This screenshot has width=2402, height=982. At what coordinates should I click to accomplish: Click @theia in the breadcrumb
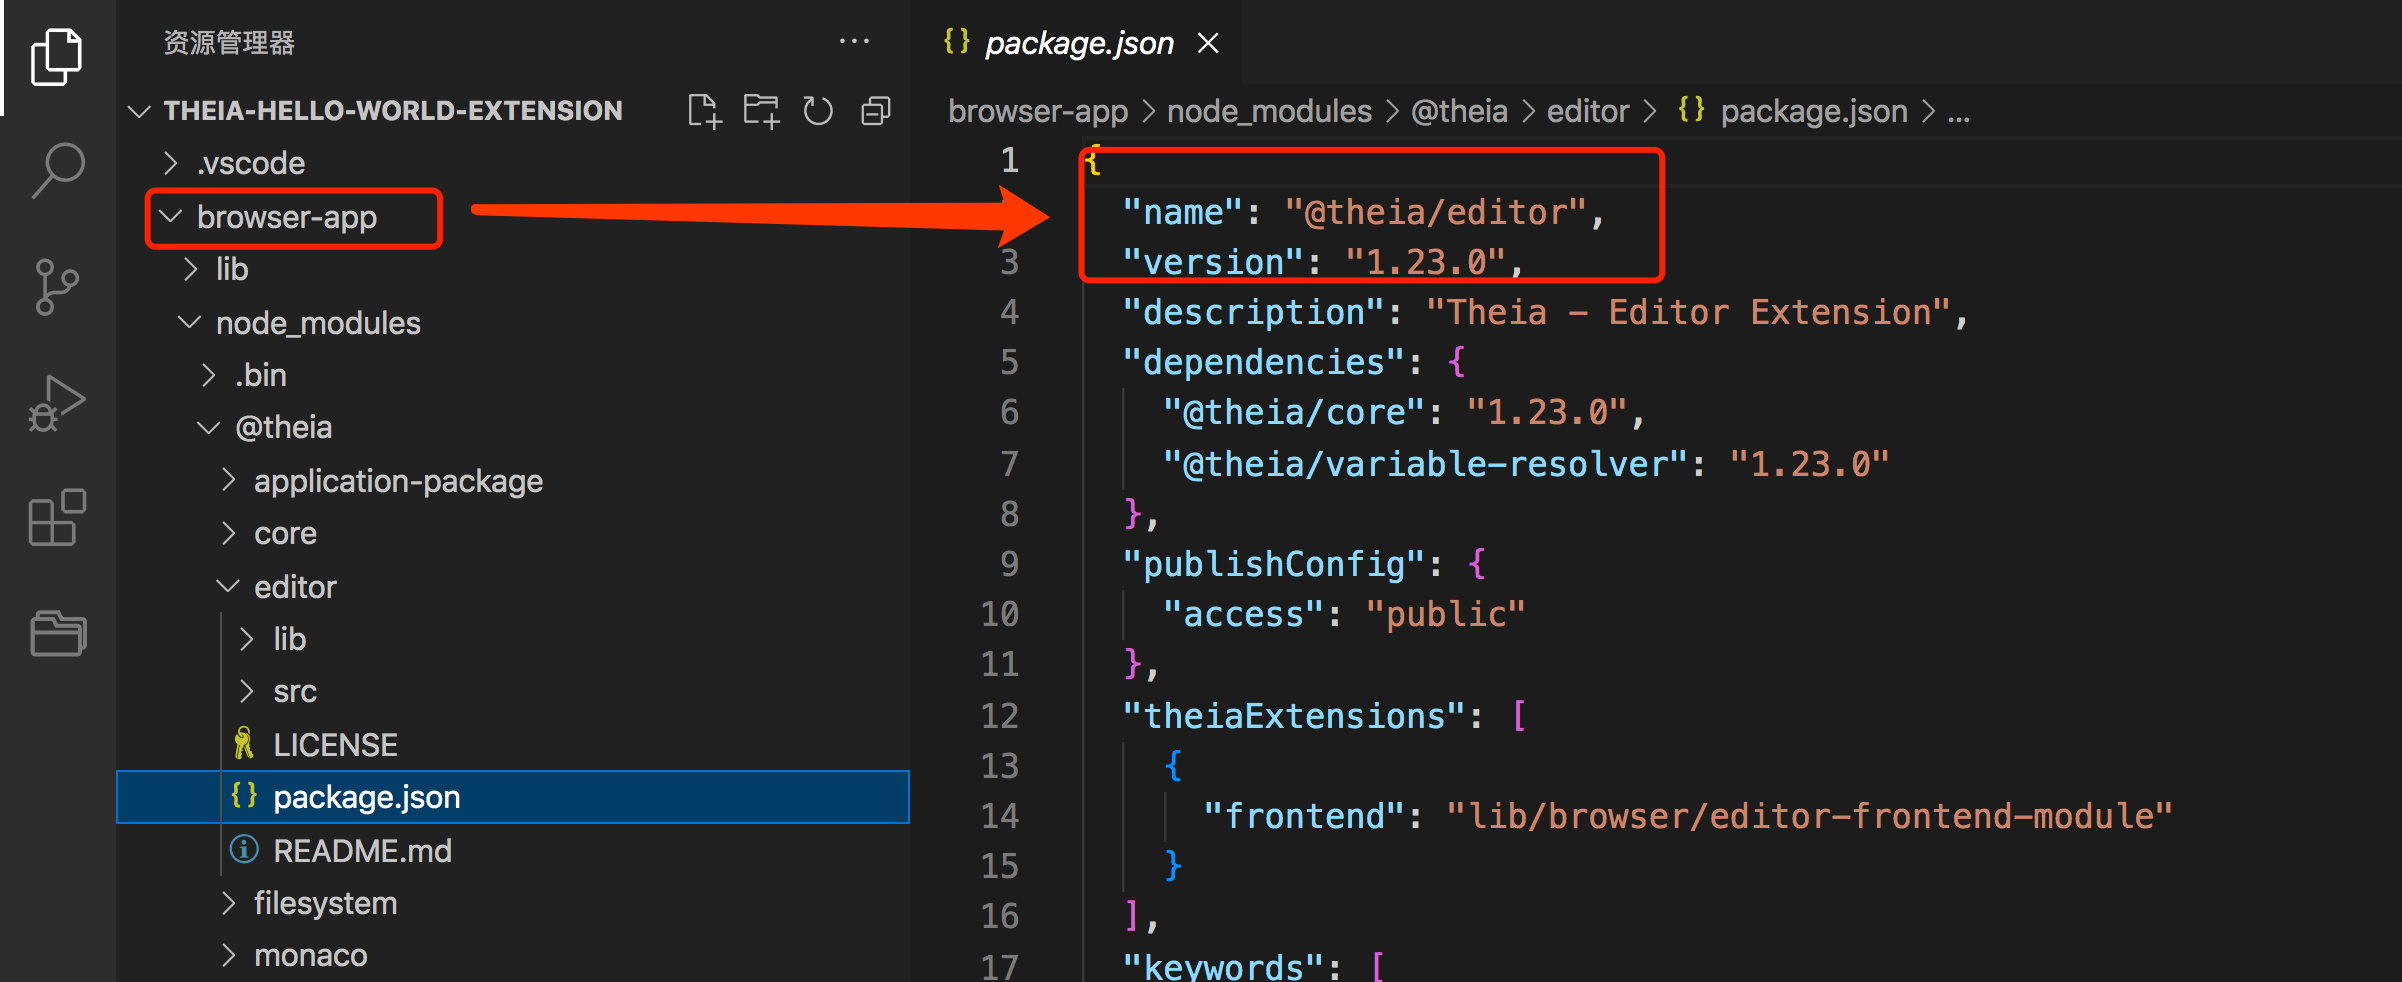1459,111
